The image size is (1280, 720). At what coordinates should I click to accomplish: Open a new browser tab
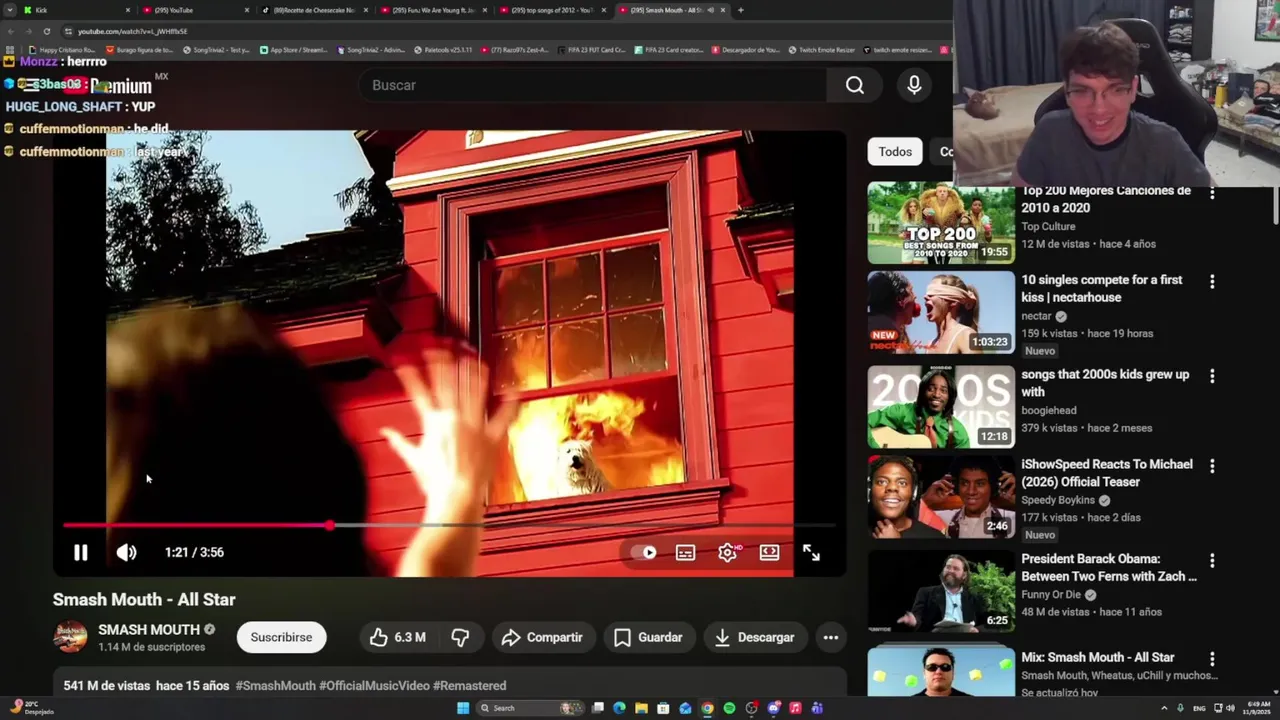[740, 10]
